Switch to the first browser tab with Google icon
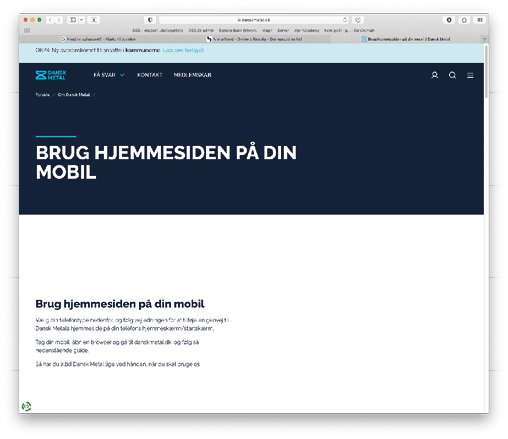Viewport: 508px width, 439px height. [x=98, y=39]
